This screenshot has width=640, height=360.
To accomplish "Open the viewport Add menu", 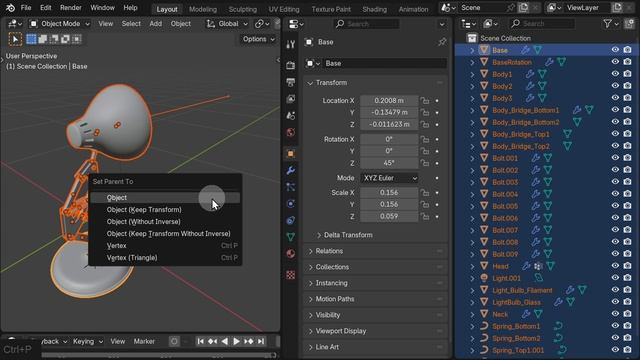I will pyautogui.click(x=156, y=24).
